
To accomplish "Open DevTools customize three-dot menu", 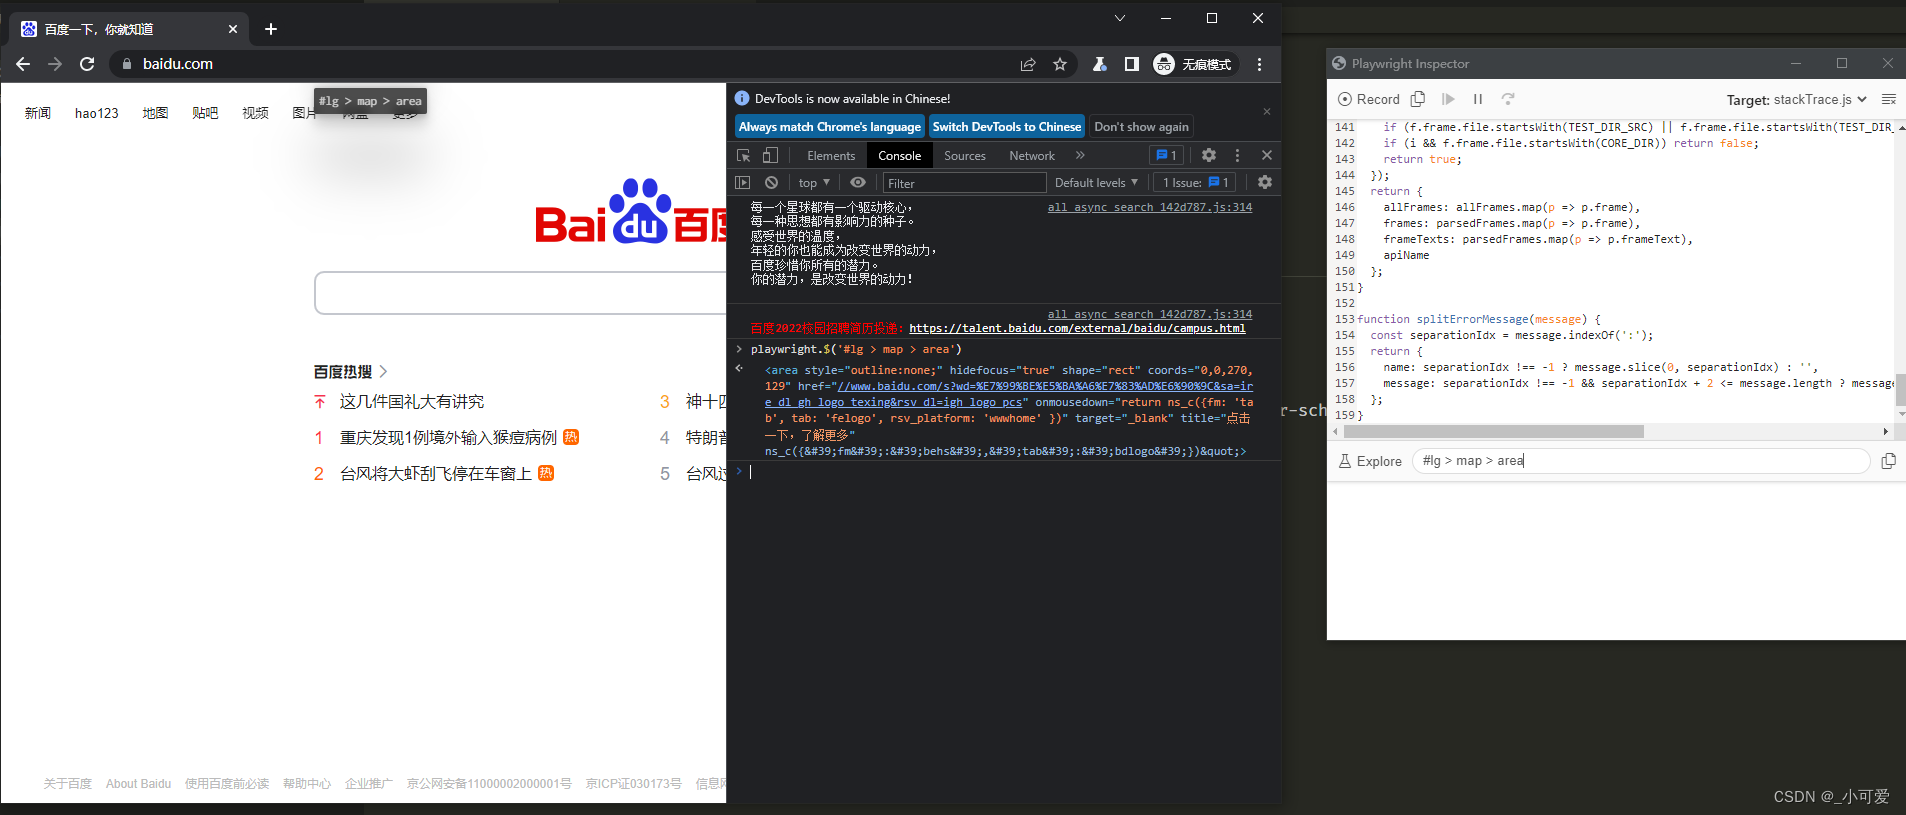I will [x=1237, y=155].
